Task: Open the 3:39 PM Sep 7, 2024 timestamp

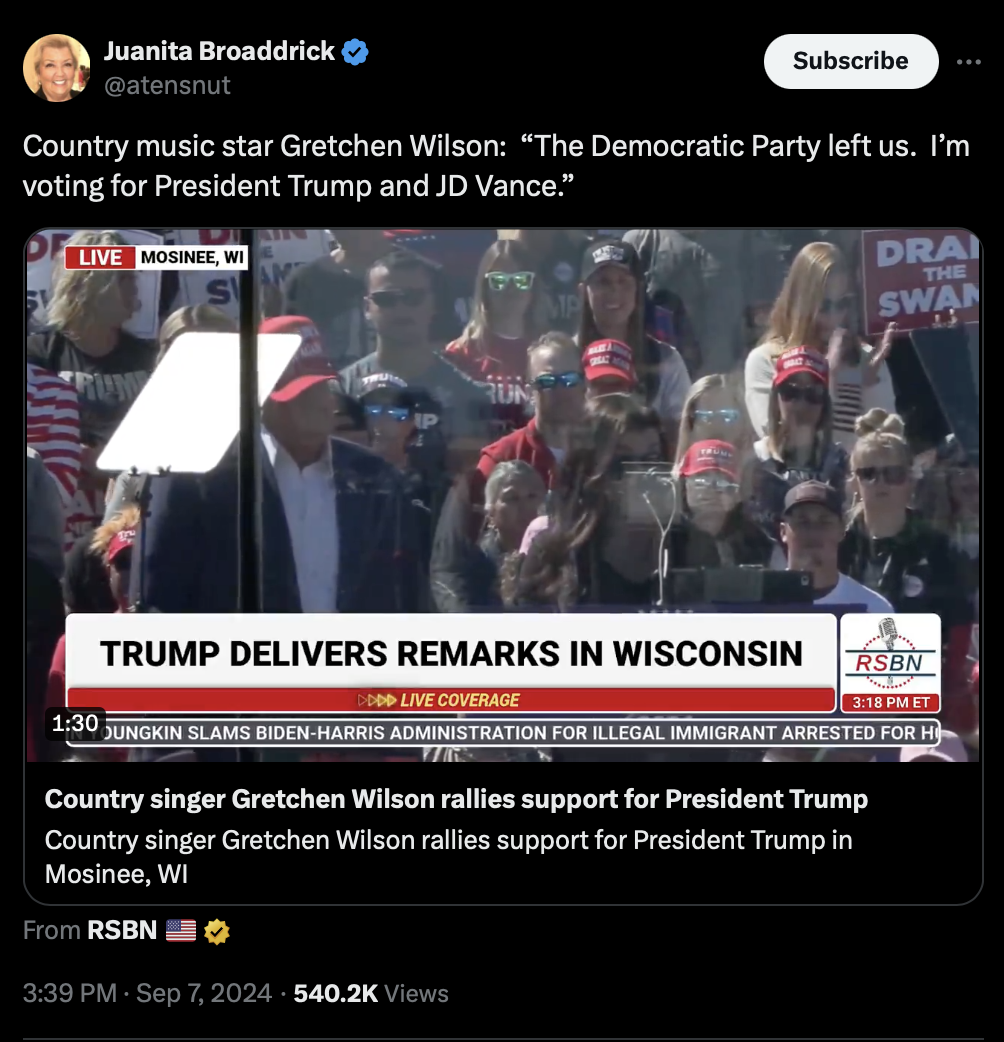Action: pos(147,993)
